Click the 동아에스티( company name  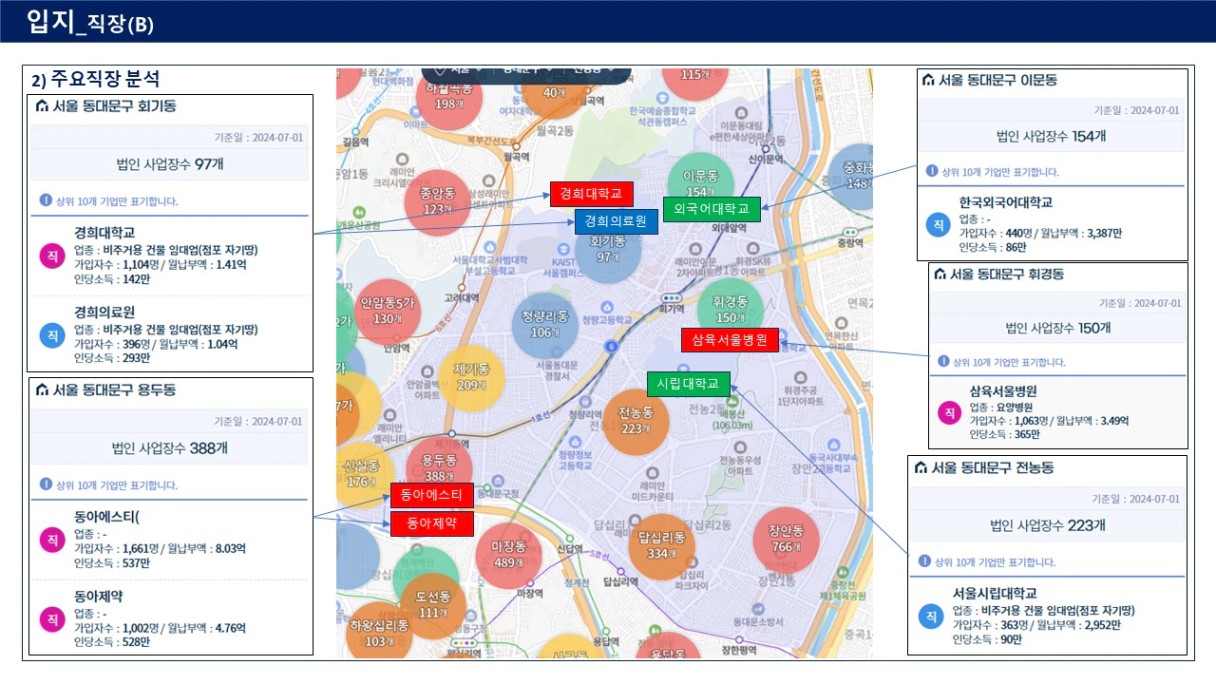point(107,516)
